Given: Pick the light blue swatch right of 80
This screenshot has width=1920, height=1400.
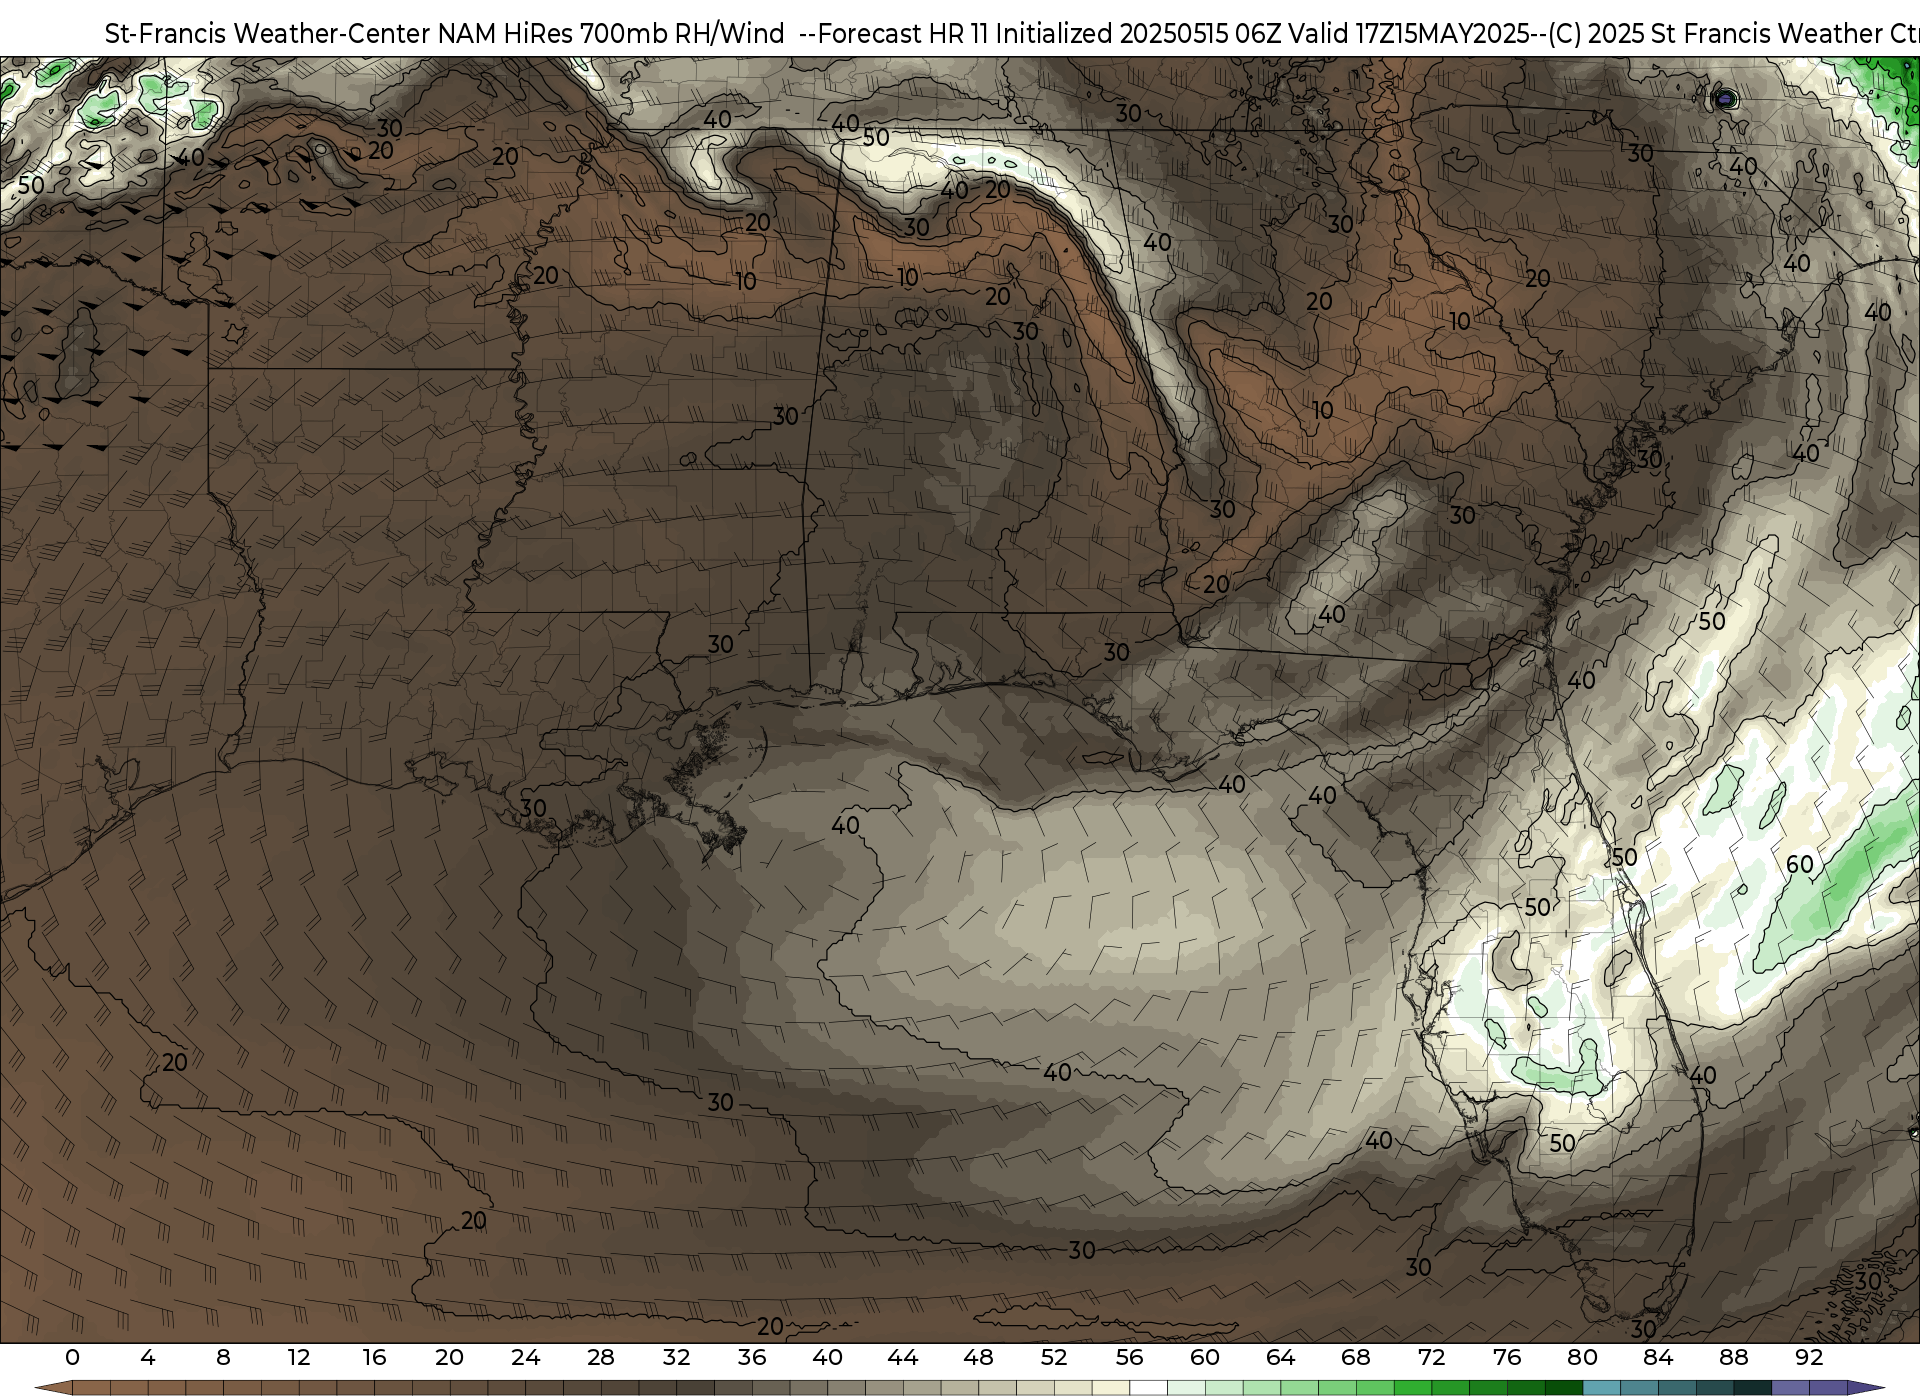Looking at the screenshot, I should click(1601, 1388).
